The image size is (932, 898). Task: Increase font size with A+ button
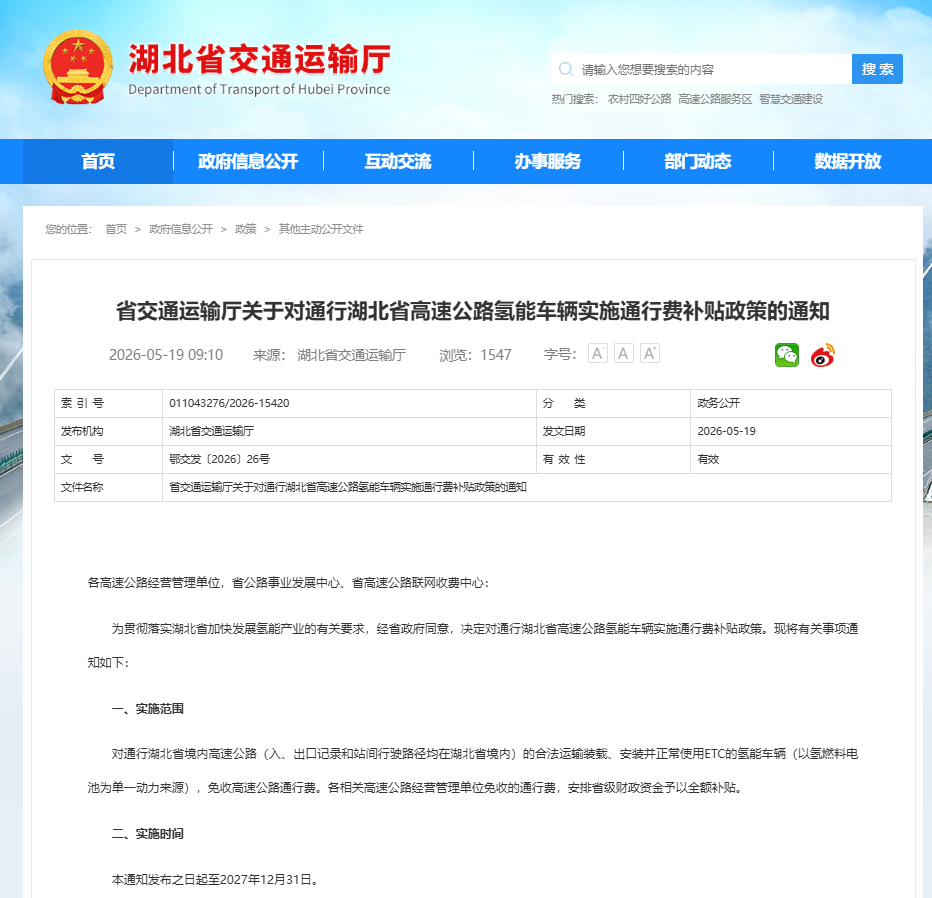pyautogui.click(x=650, y=354)
